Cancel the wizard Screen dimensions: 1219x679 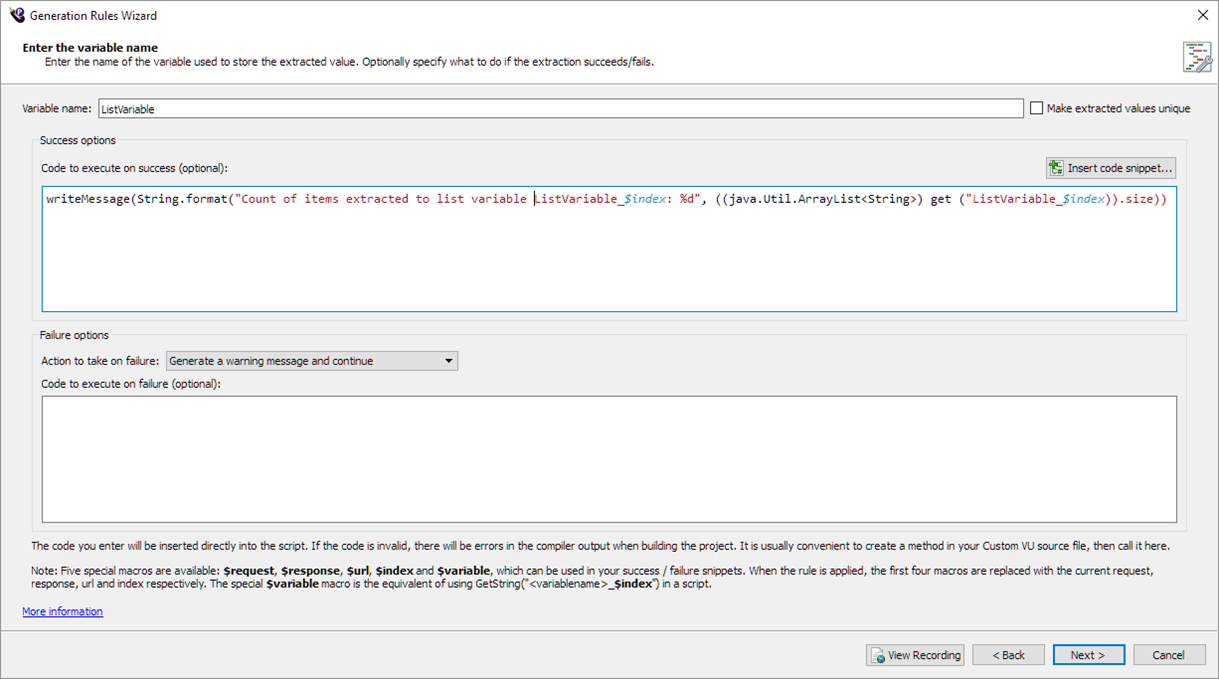pos(1168,655)
